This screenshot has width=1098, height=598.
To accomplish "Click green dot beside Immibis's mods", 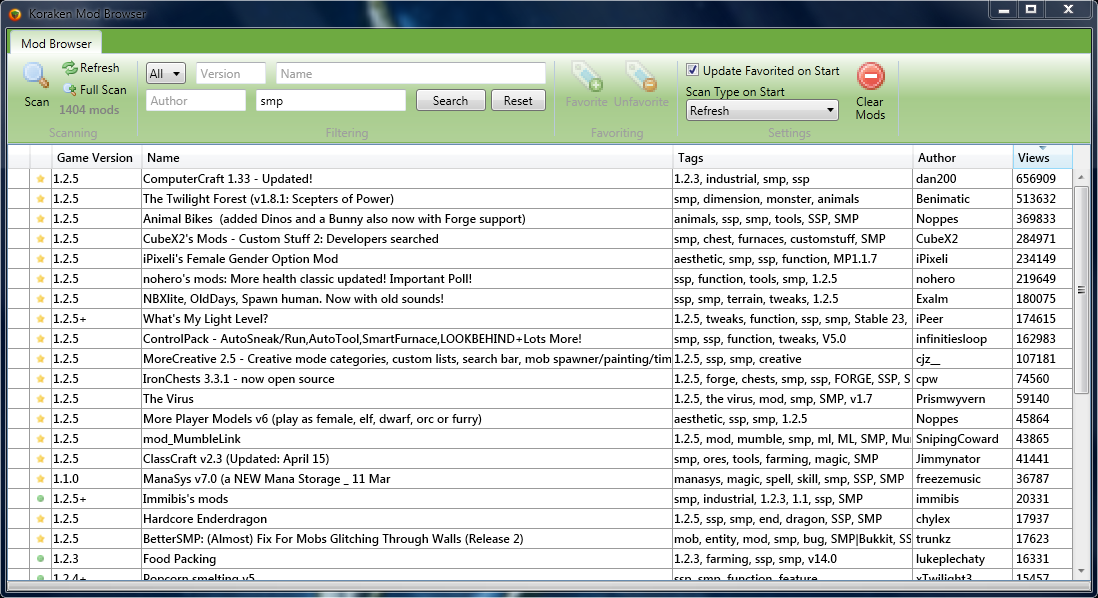I will (41, 499).
